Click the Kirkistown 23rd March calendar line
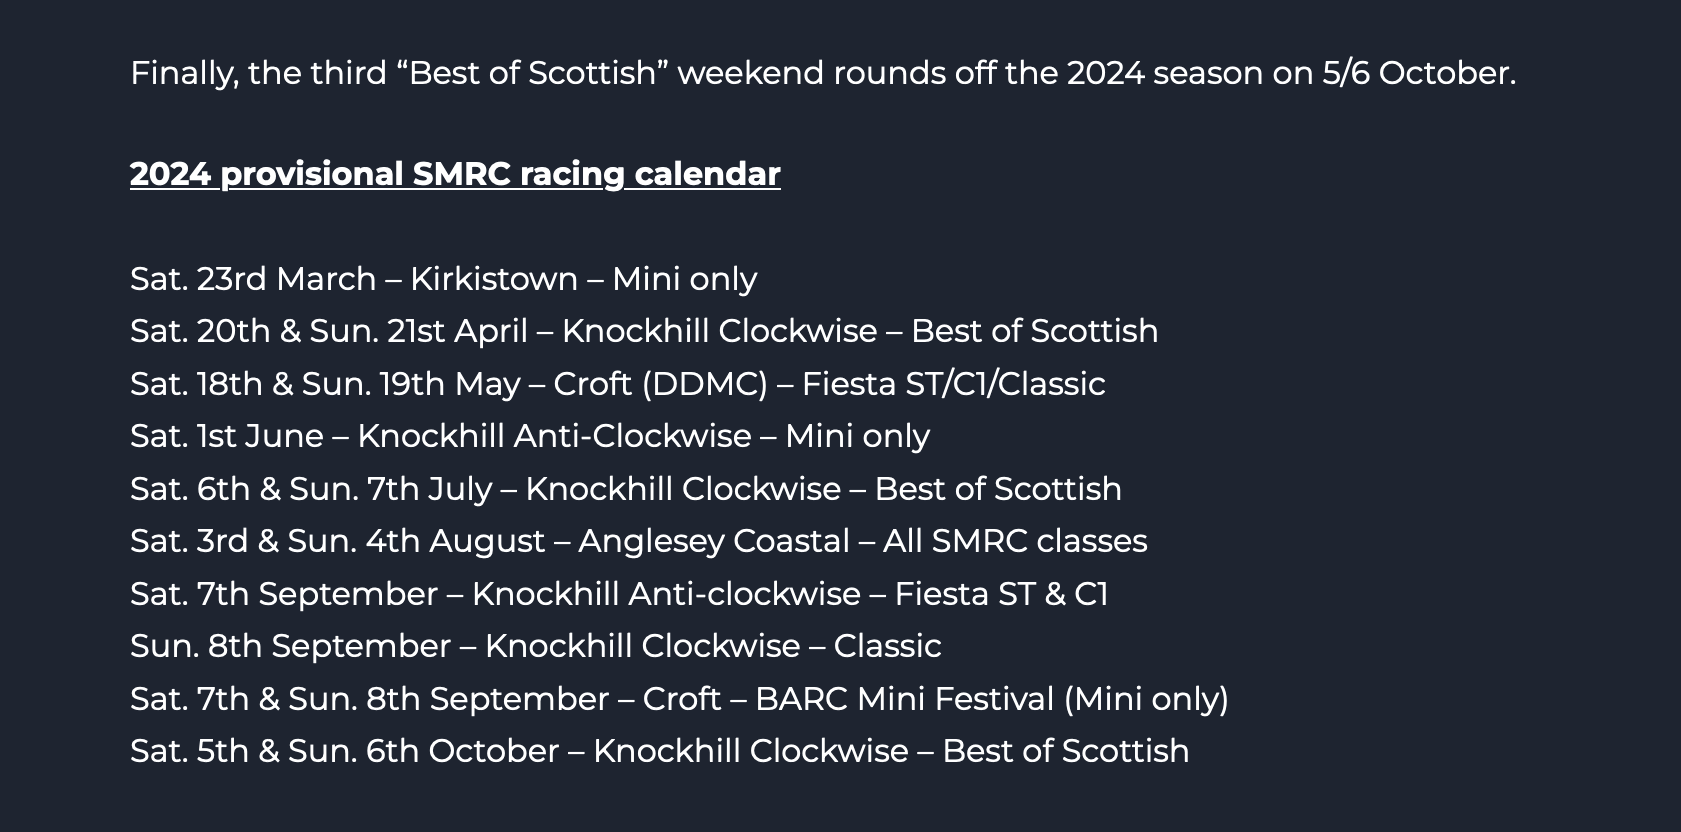The width and height of the screenshot is (1681, 832). coord(443,279)
